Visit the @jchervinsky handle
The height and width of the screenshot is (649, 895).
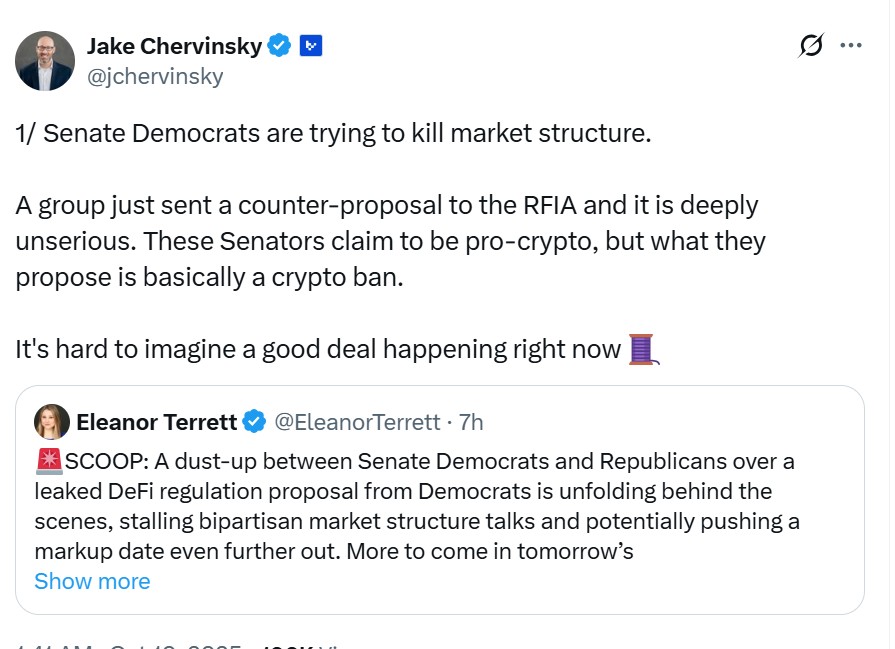tap(155, 76)
